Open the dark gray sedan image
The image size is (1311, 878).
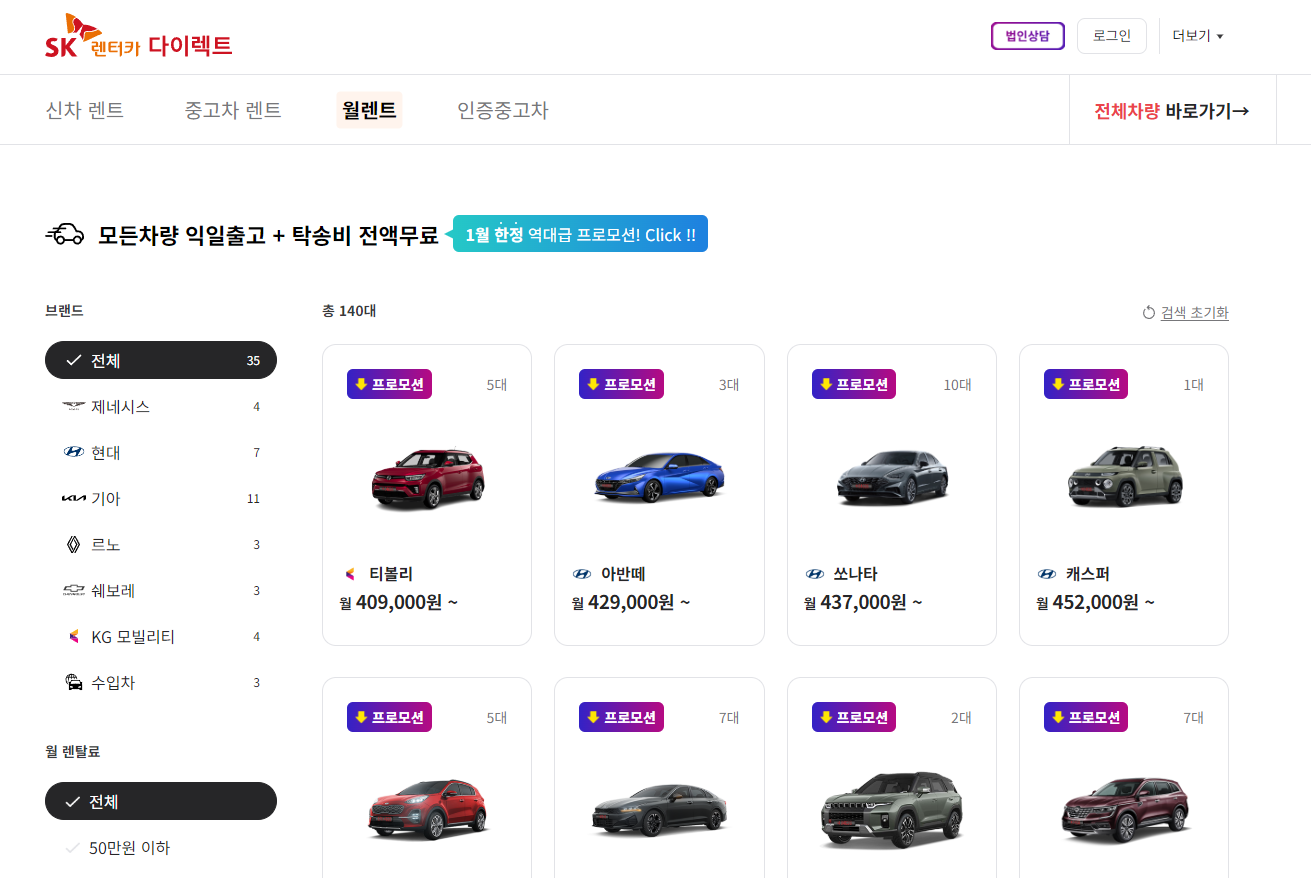(659, 808)
